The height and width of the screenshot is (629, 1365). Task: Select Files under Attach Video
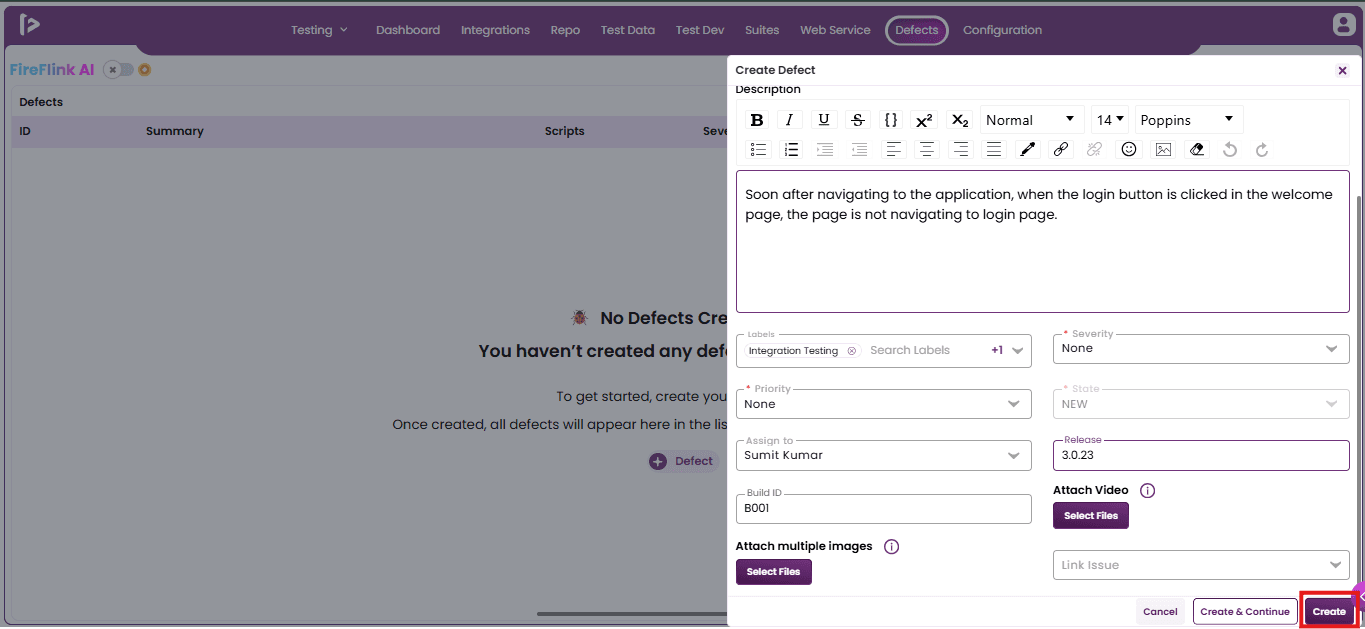1091,516
